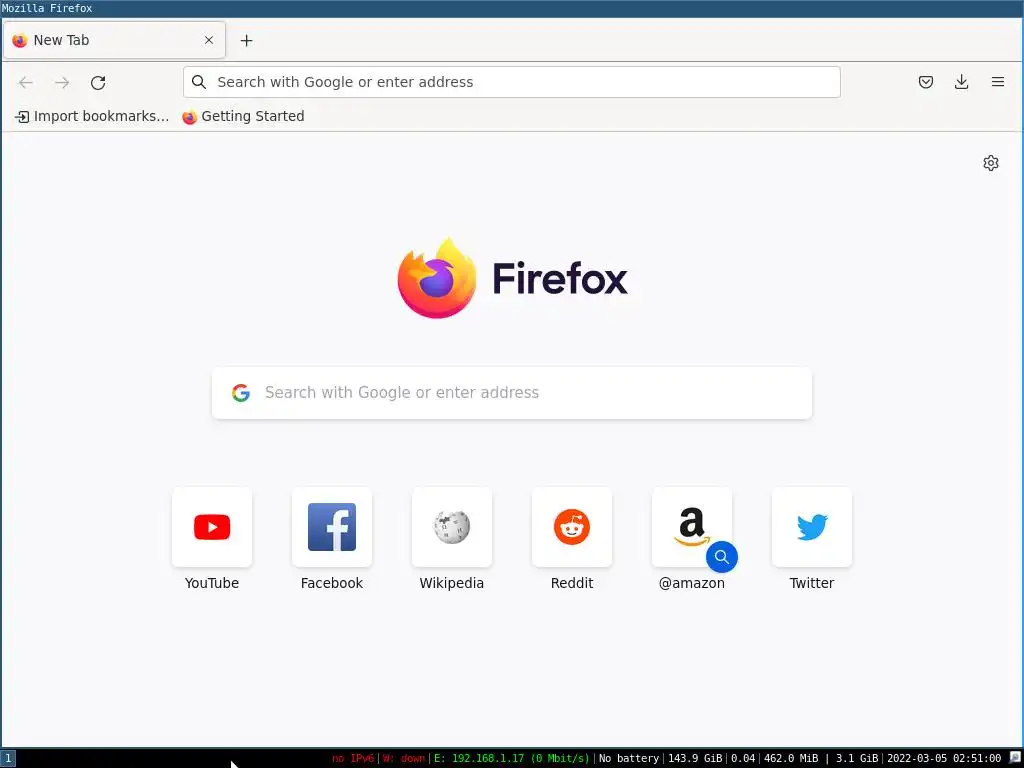The image size is (1024, 768).
Task: Focus the center Google search box
Action: click(511, 392)
